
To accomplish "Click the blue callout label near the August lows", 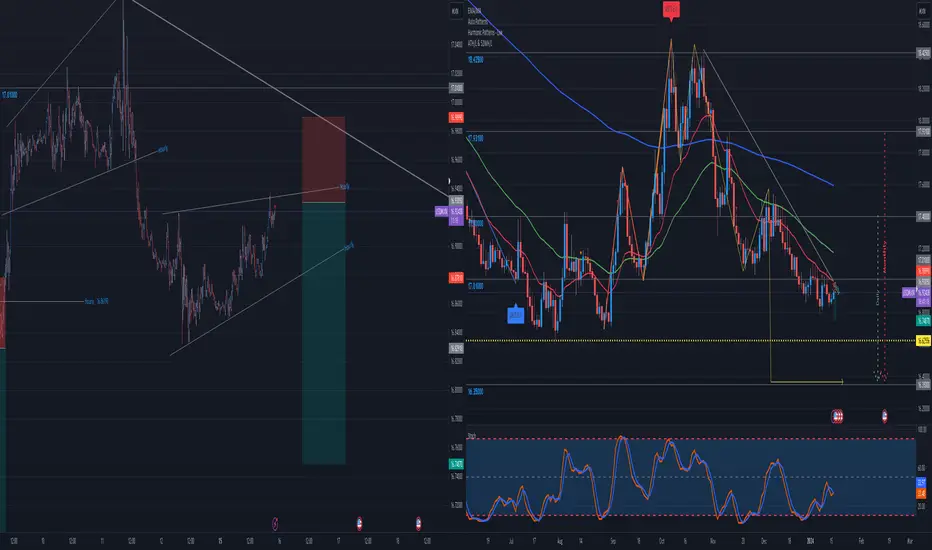I will (515, 315).
